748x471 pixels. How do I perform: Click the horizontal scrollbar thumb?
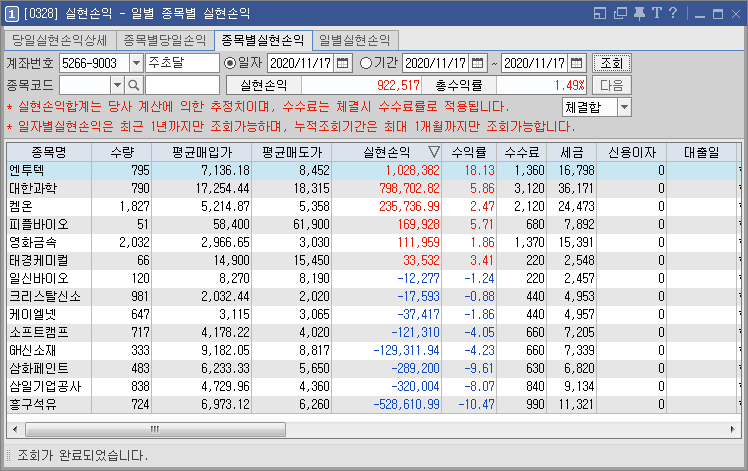pos(156,429)
